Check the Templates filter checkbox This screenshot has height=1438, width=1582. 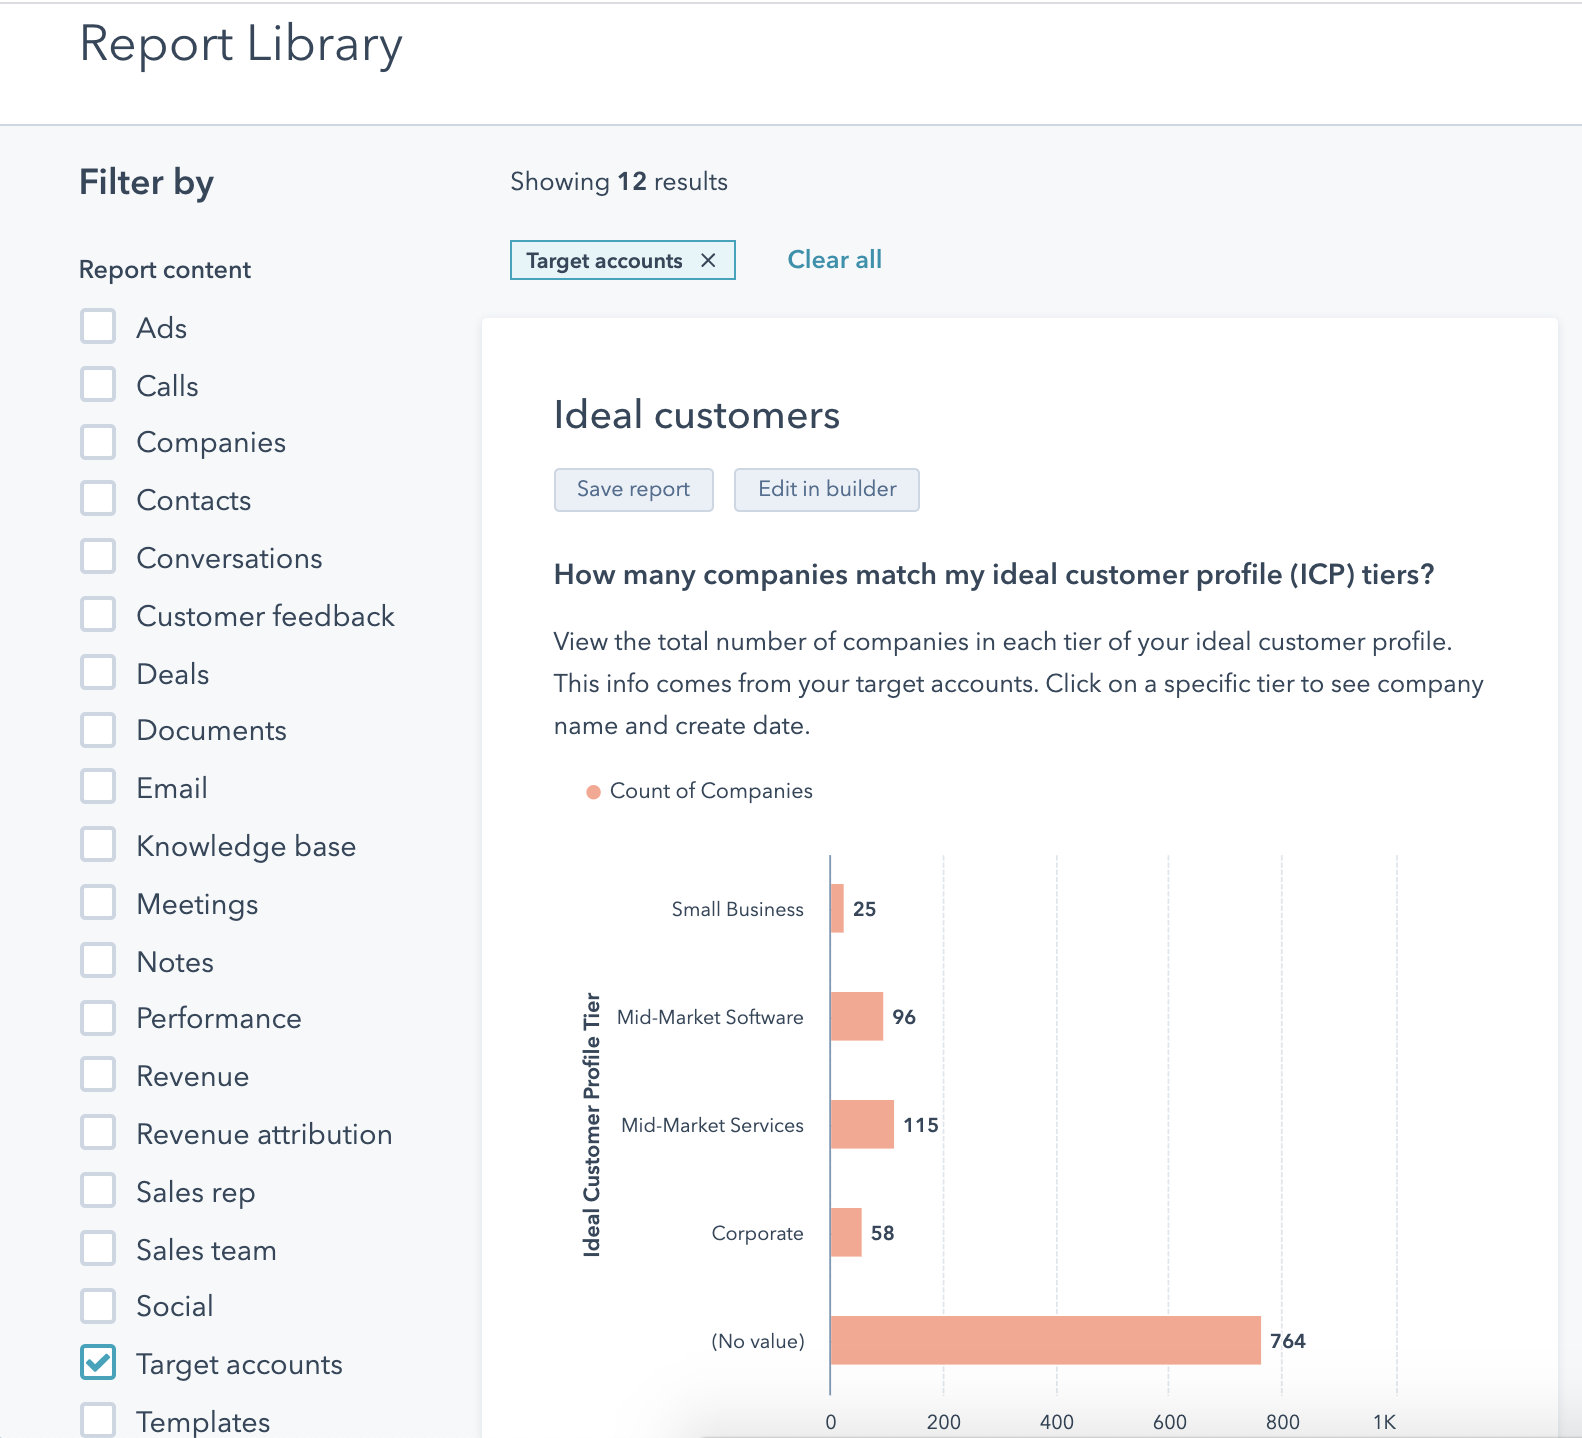click(98, 1420)
